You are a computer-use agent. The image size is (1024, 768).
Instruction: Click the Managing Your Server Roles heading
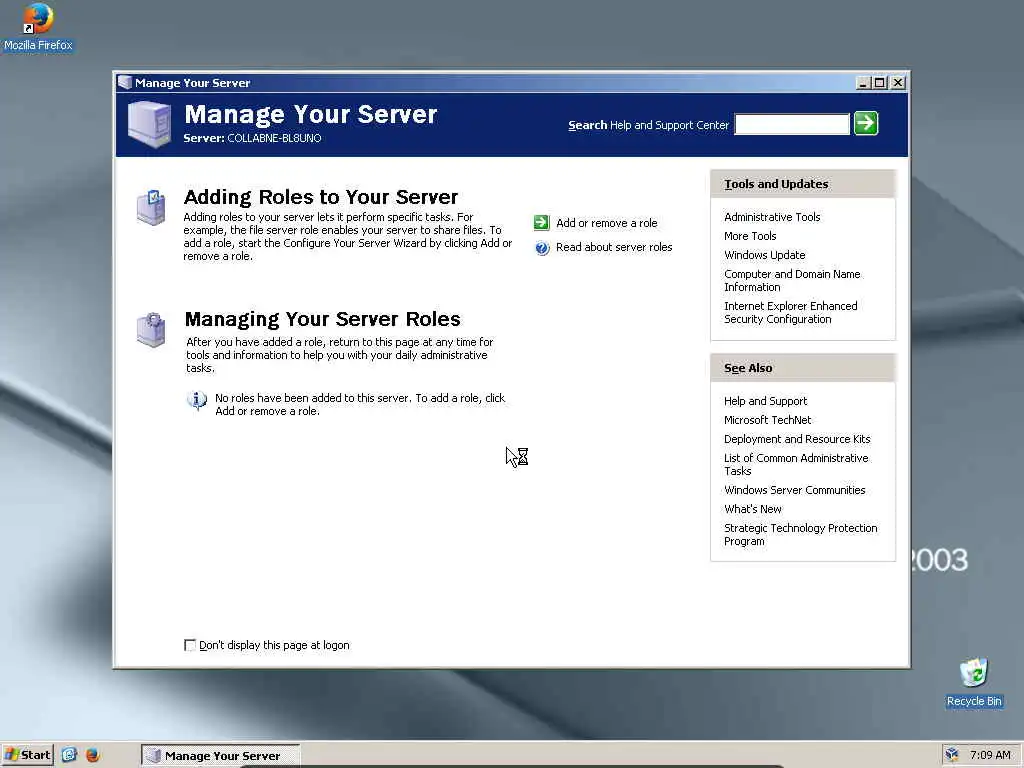point(323,319)
